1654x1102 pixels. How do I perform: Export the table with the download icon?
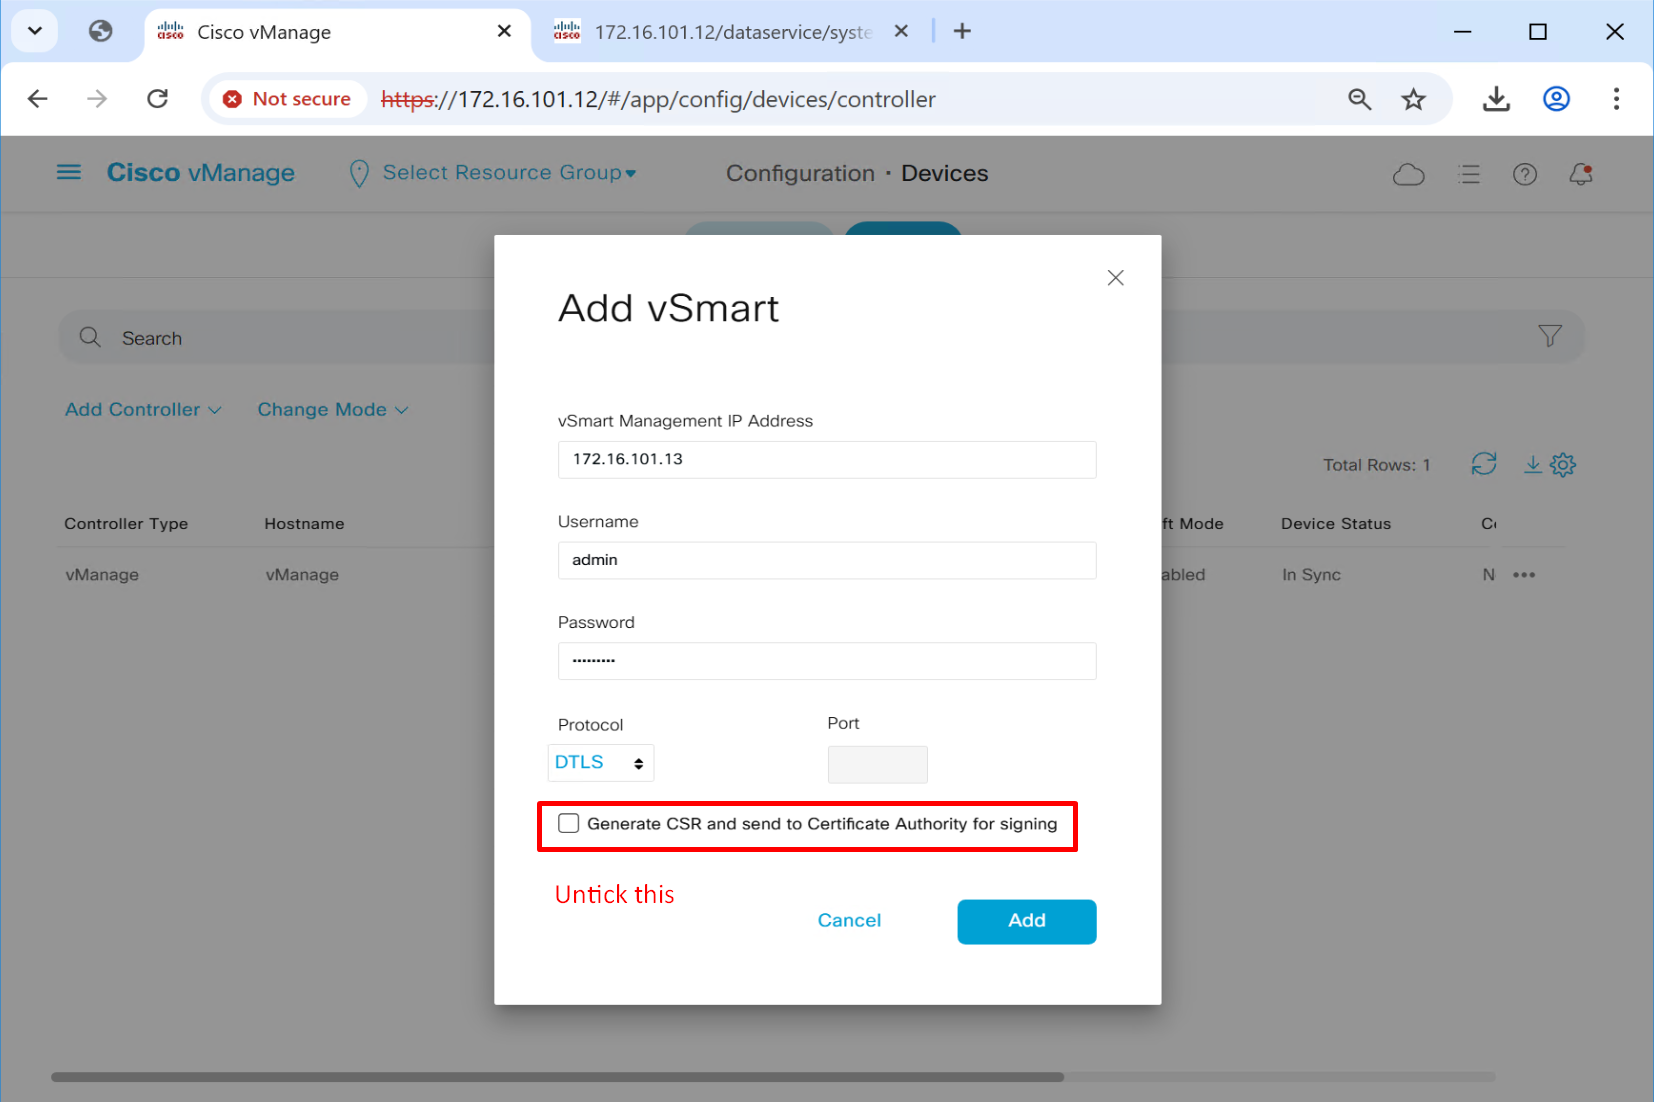pyautogui.click(x=1532, y=464)
